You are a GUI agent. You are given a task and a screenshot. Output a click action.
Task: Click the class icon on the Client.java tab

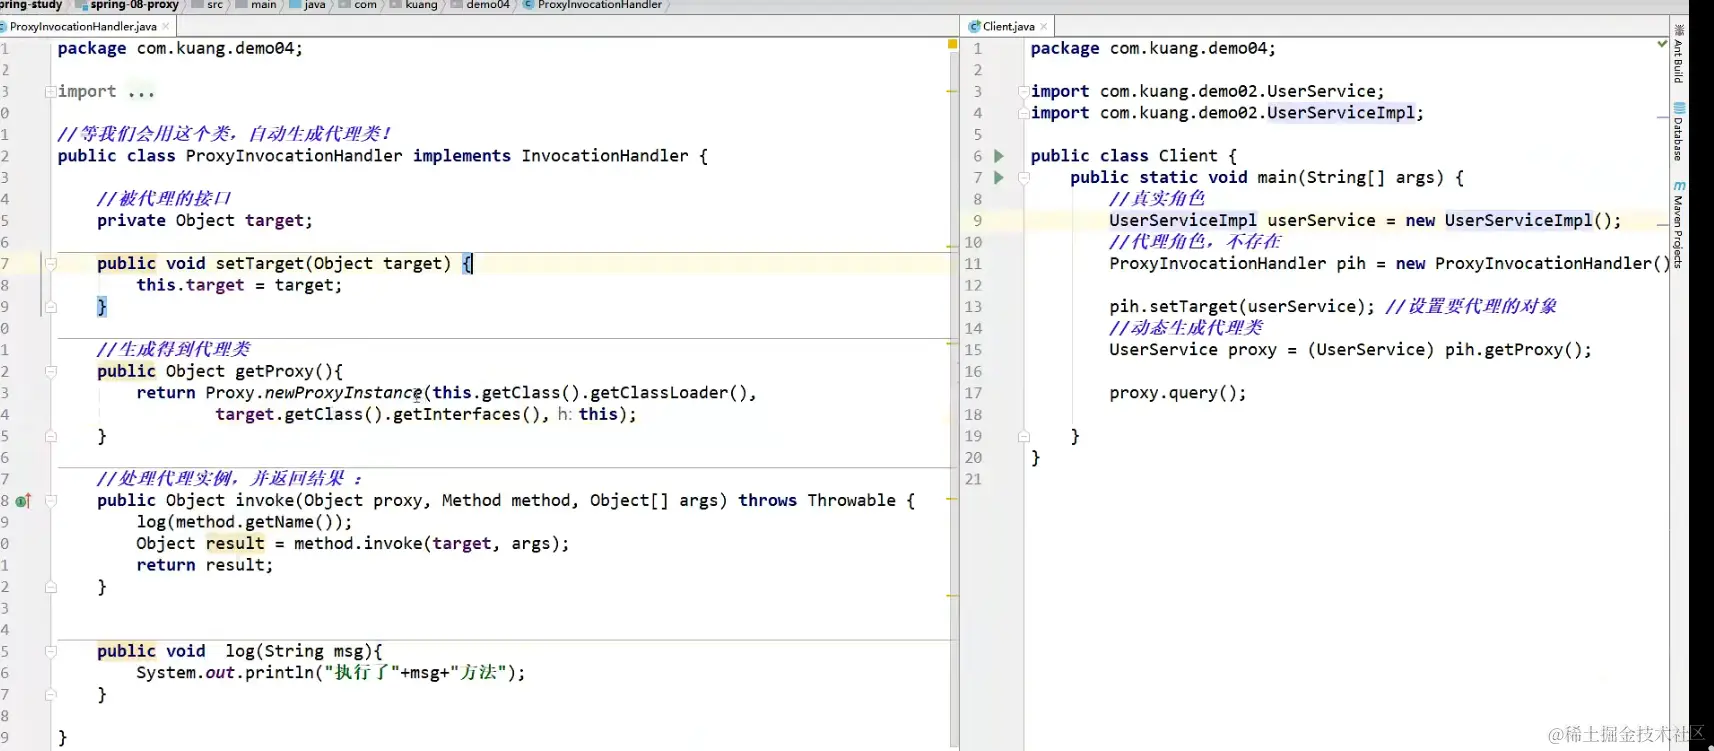pos(974,27)
